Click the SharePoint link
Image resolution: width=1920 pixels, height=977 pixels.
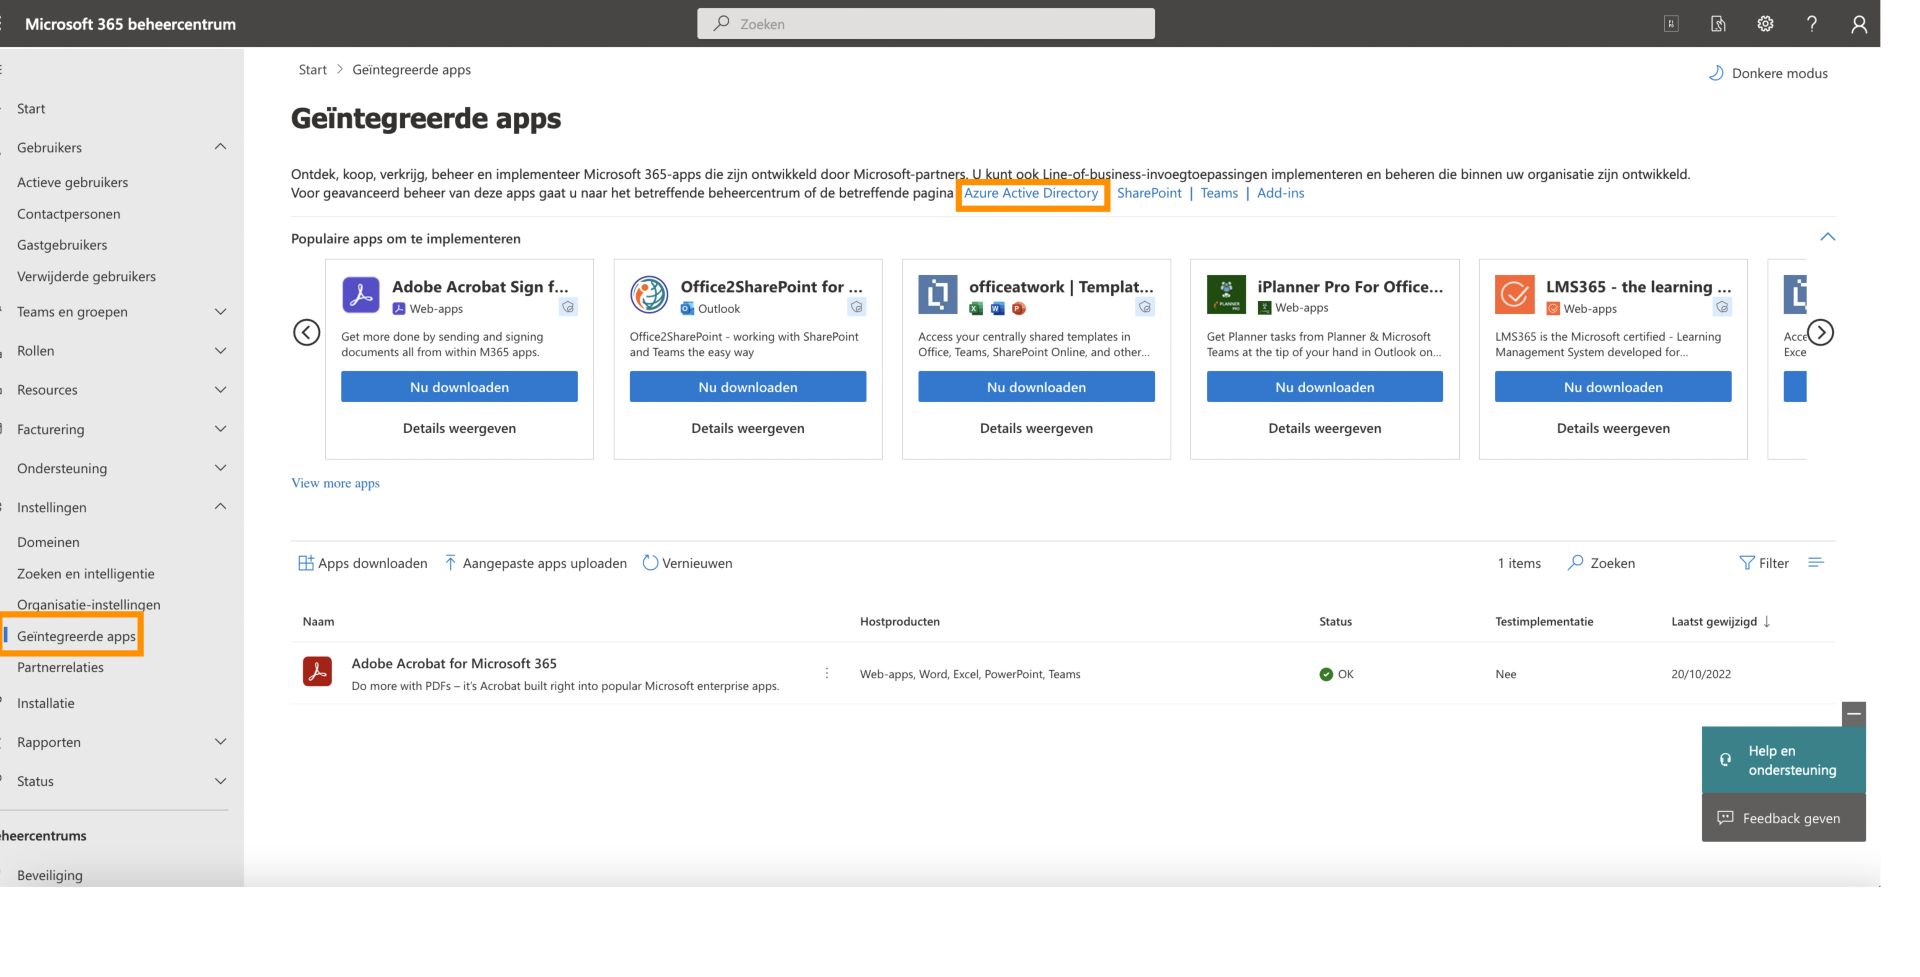click(1149, 193)
